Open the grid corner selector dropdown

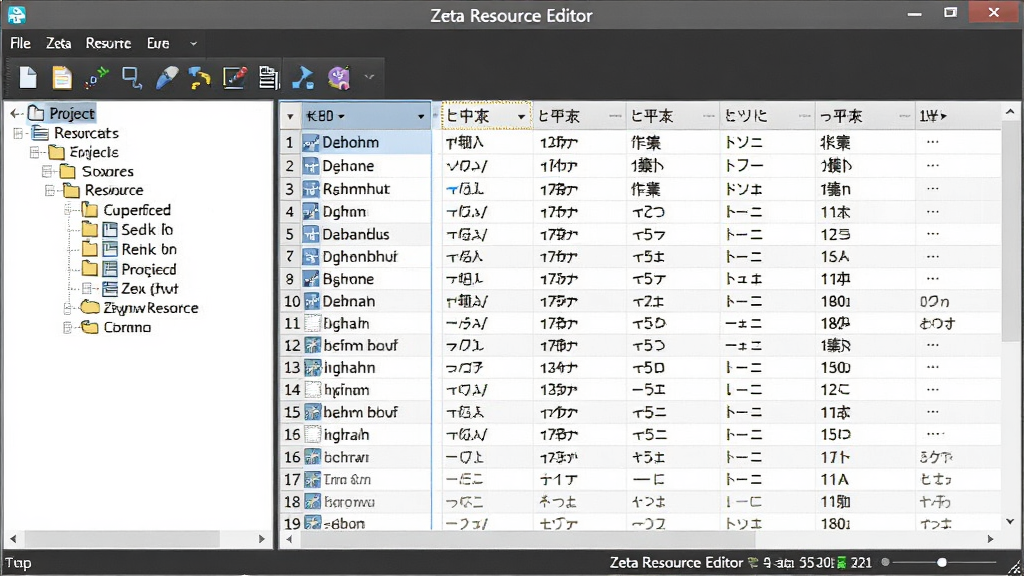coord(290,117)
